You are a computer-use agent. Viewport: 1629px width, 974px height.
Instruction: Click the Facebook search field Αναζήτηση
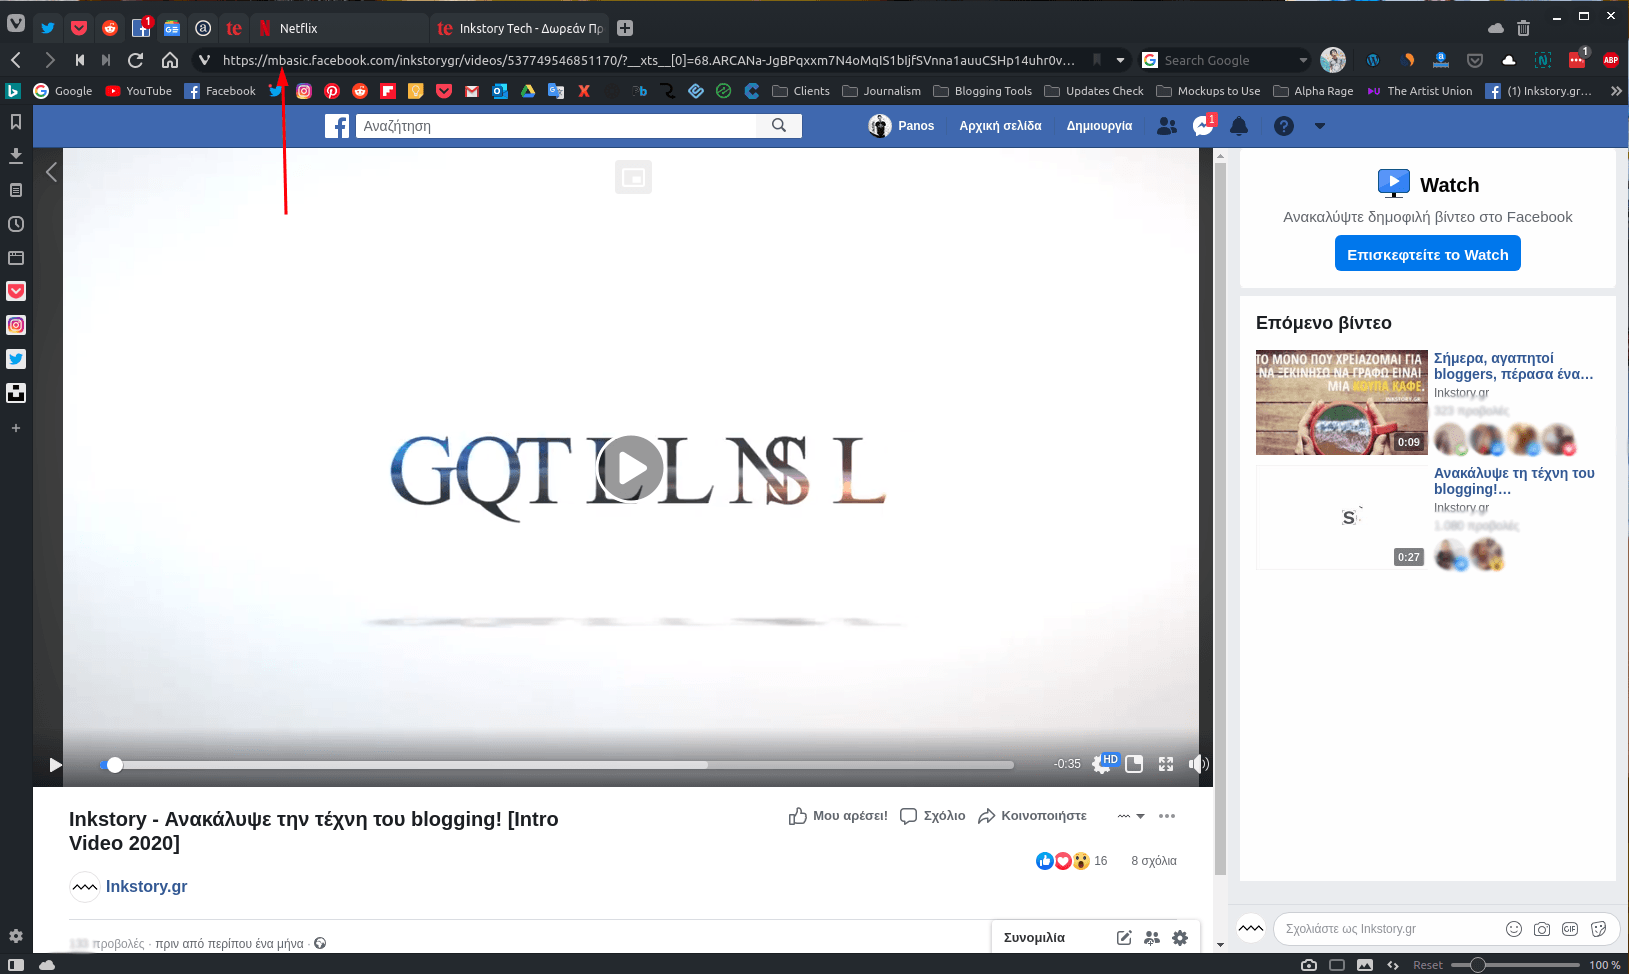(x=560, y=126)
